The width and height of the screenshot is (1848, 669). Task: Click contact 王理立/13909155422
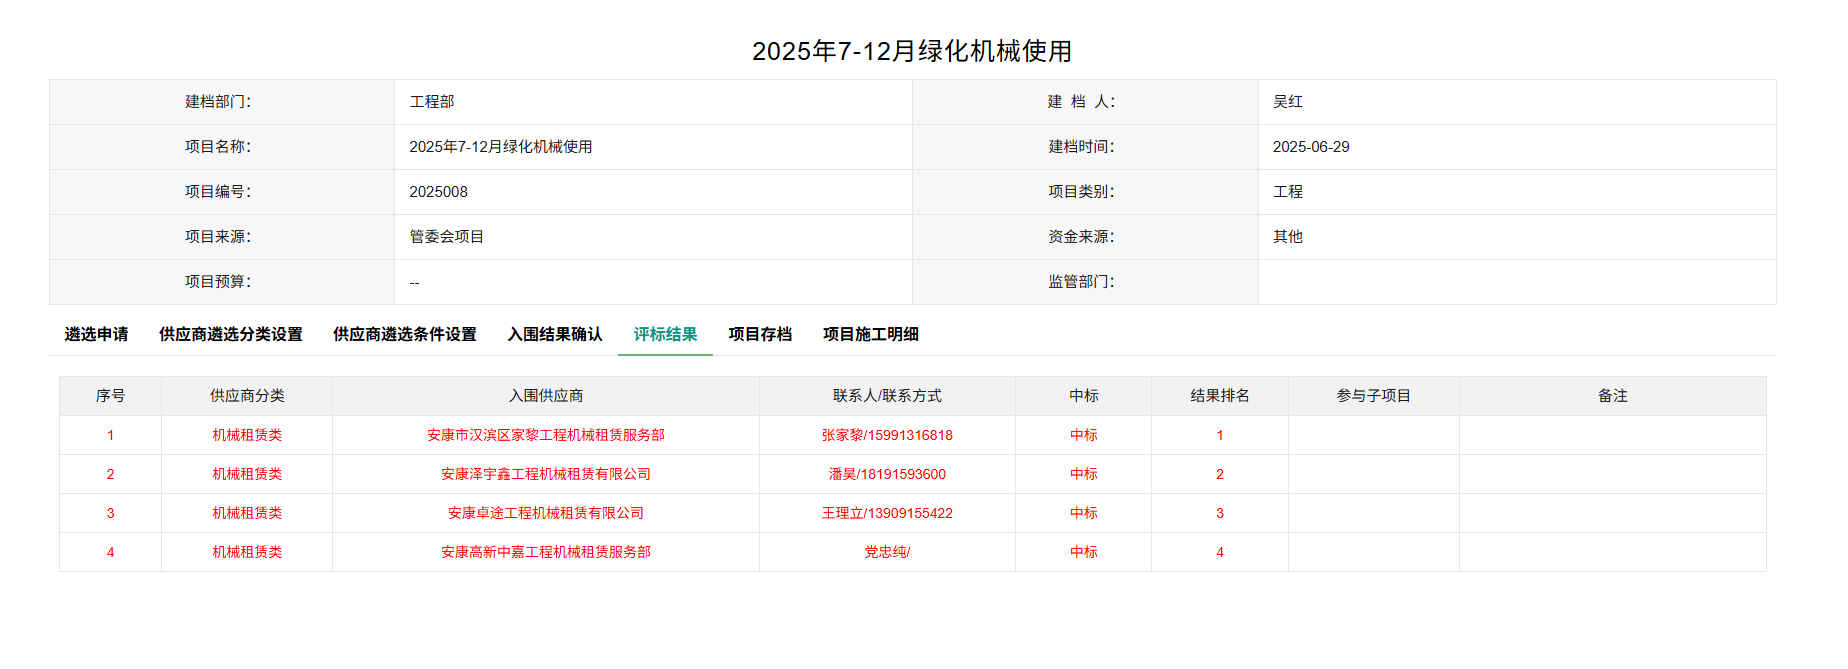[x=887, y=513]
